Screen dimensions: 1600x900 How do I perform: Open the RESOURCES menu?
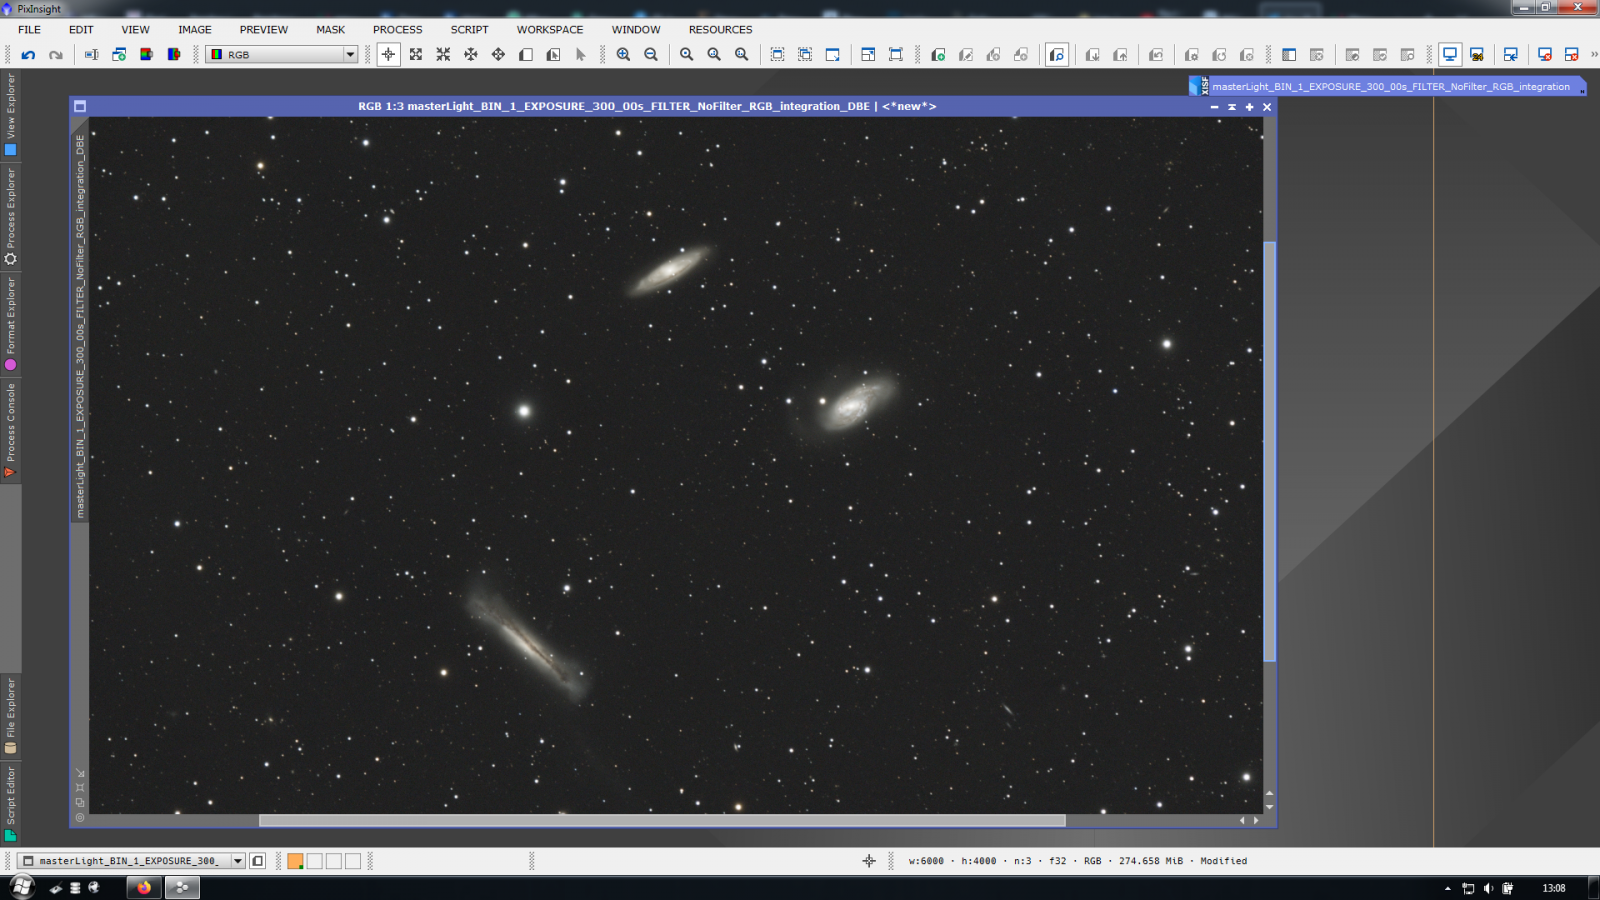click(720, 30)
